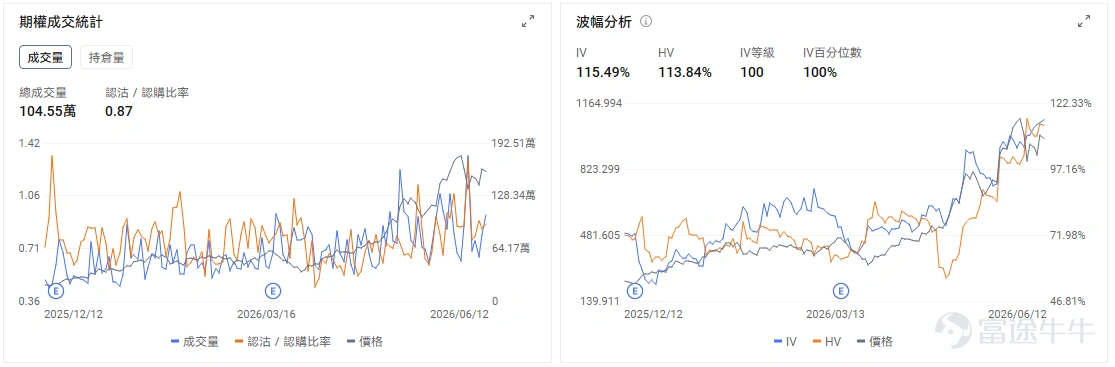Click the IV百分位數 label

[832, 53]
